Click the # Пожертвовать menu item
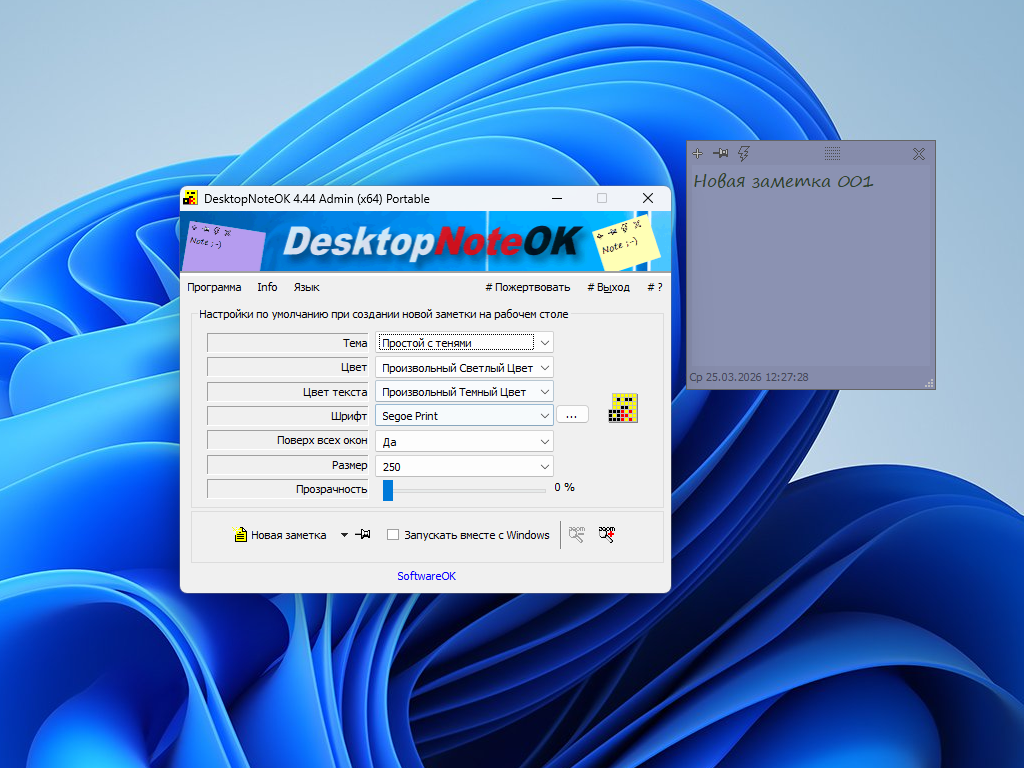The width and height of the screenshot is (1024, 768). click(527, 287)
